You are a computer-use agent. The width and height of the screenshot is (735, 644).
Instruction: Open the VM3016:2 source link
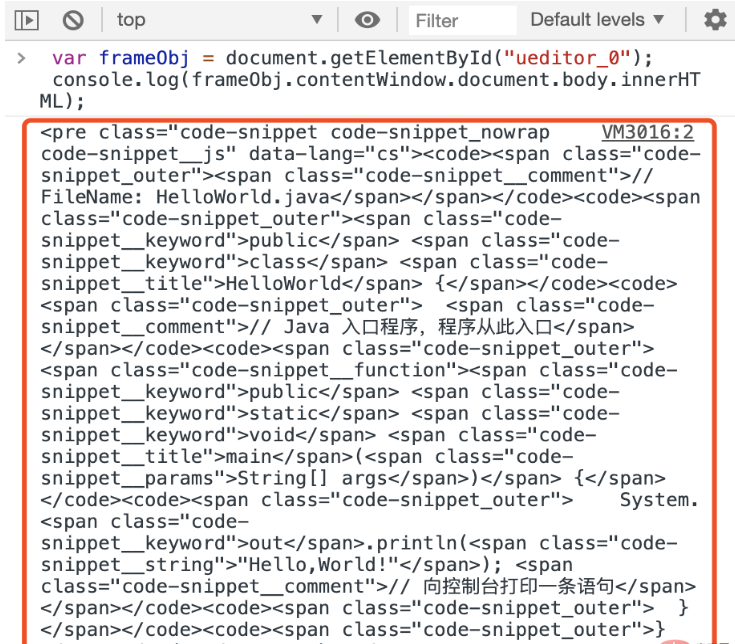pyautogui.click(x=647, y=133)
